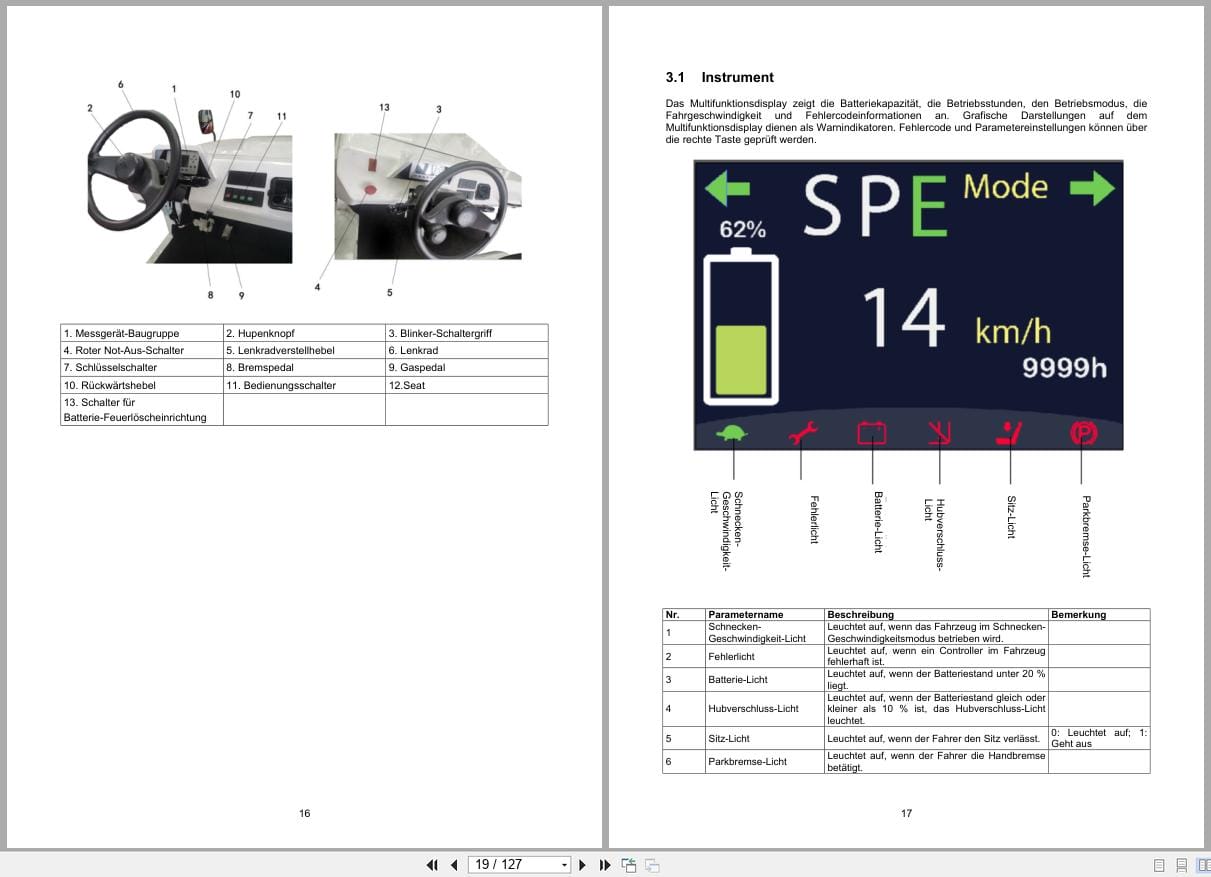
Task: Click the Batterie-Licht battery icon
Action: point(874,431)
